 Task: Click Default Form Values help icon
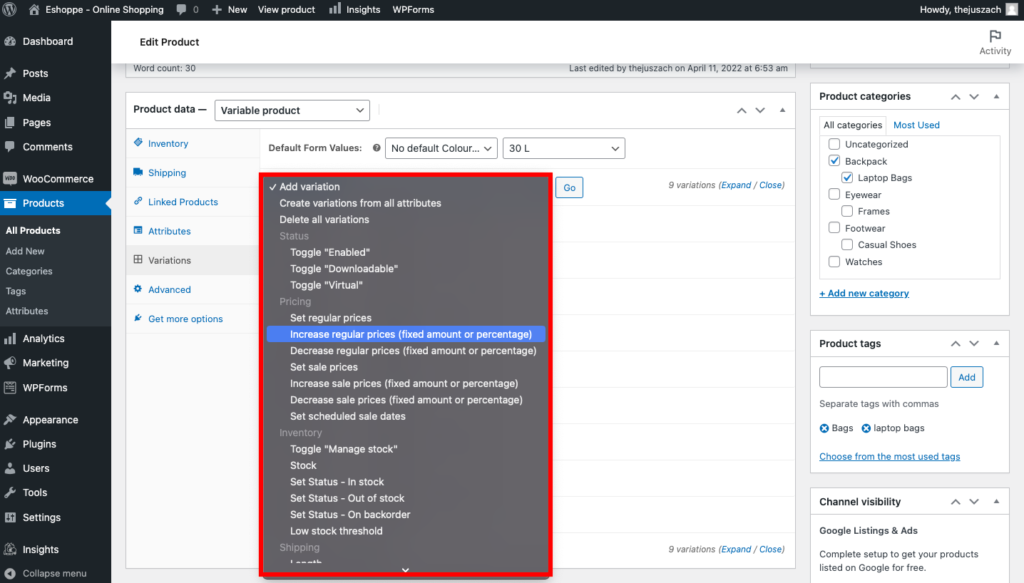click(x=377, y=148)
